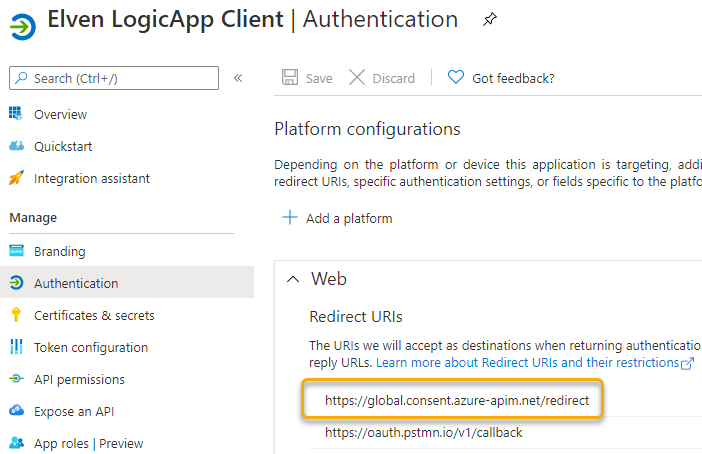Click the Branding www icon
Viewport: 702px width, 454px height.
pos(17,250)
